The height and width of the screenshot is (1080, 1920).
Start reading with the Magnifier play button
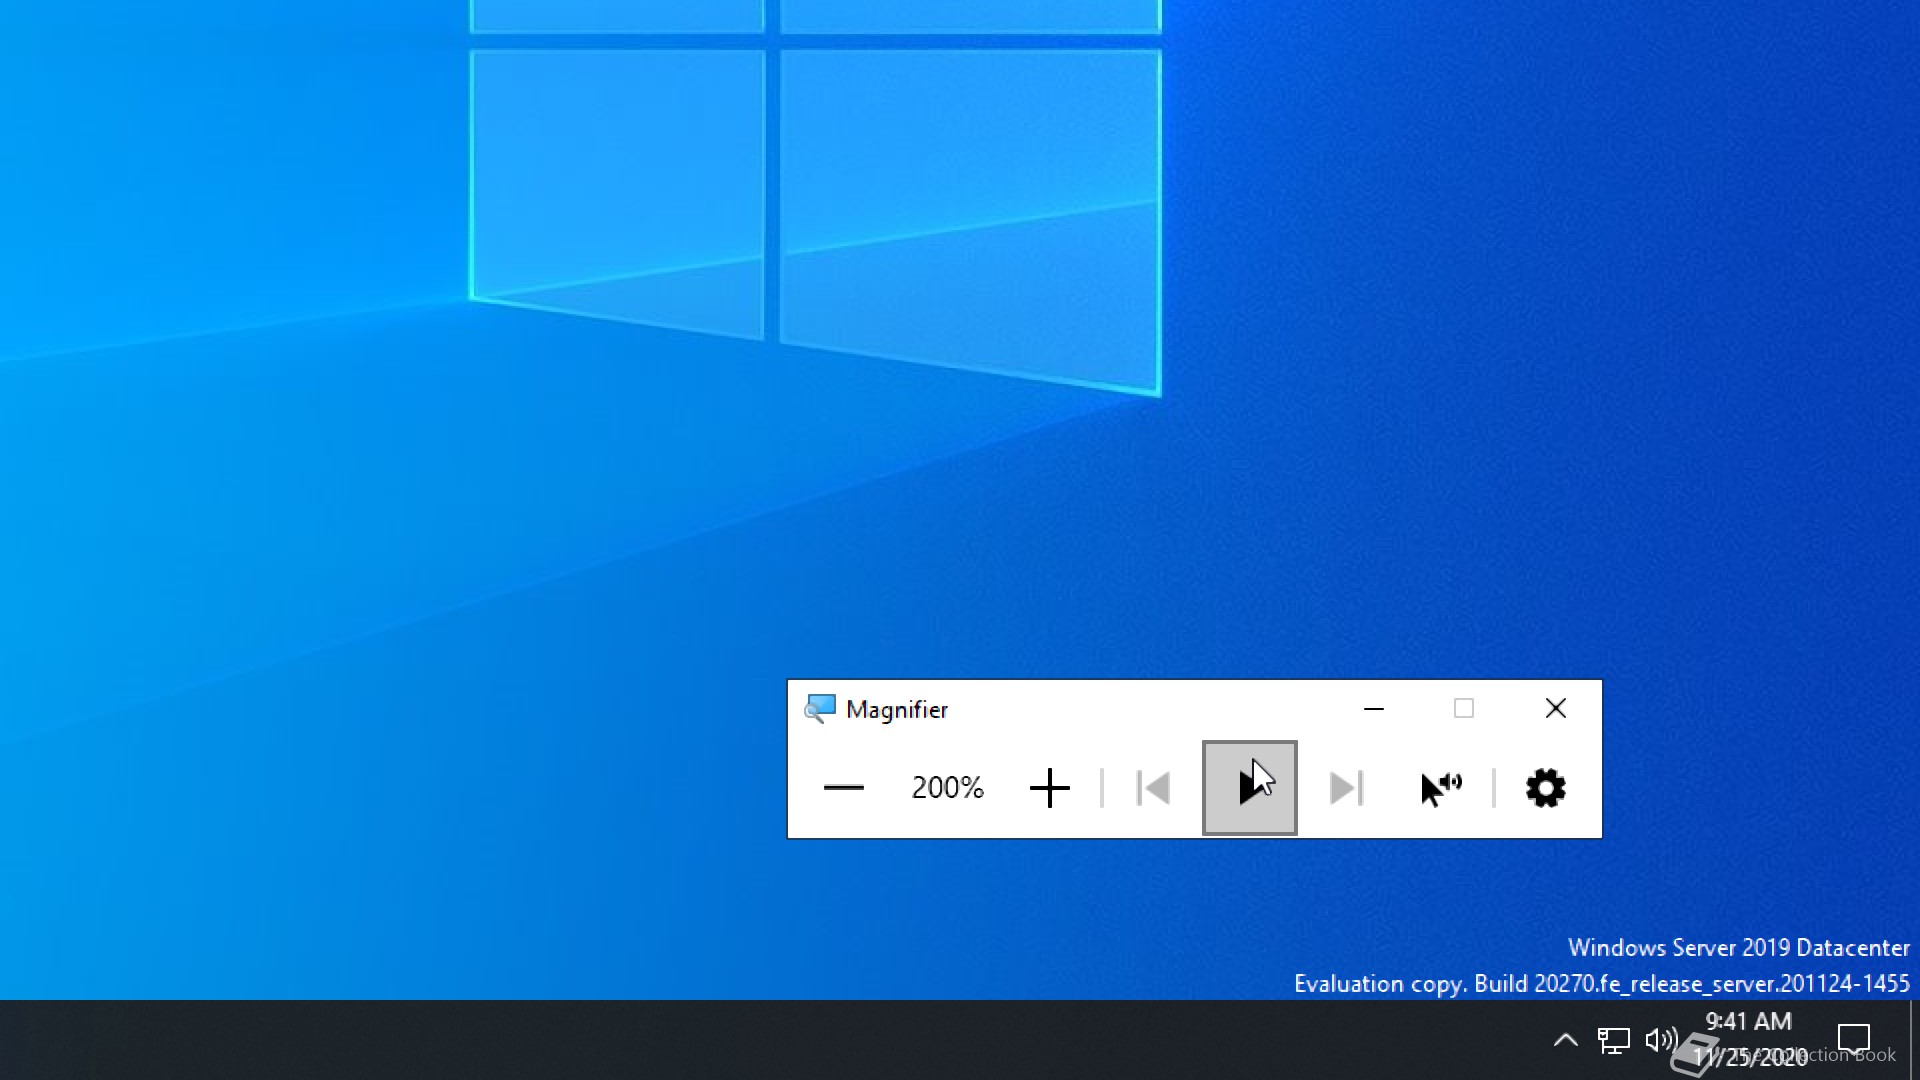(x=1249, y=788)
